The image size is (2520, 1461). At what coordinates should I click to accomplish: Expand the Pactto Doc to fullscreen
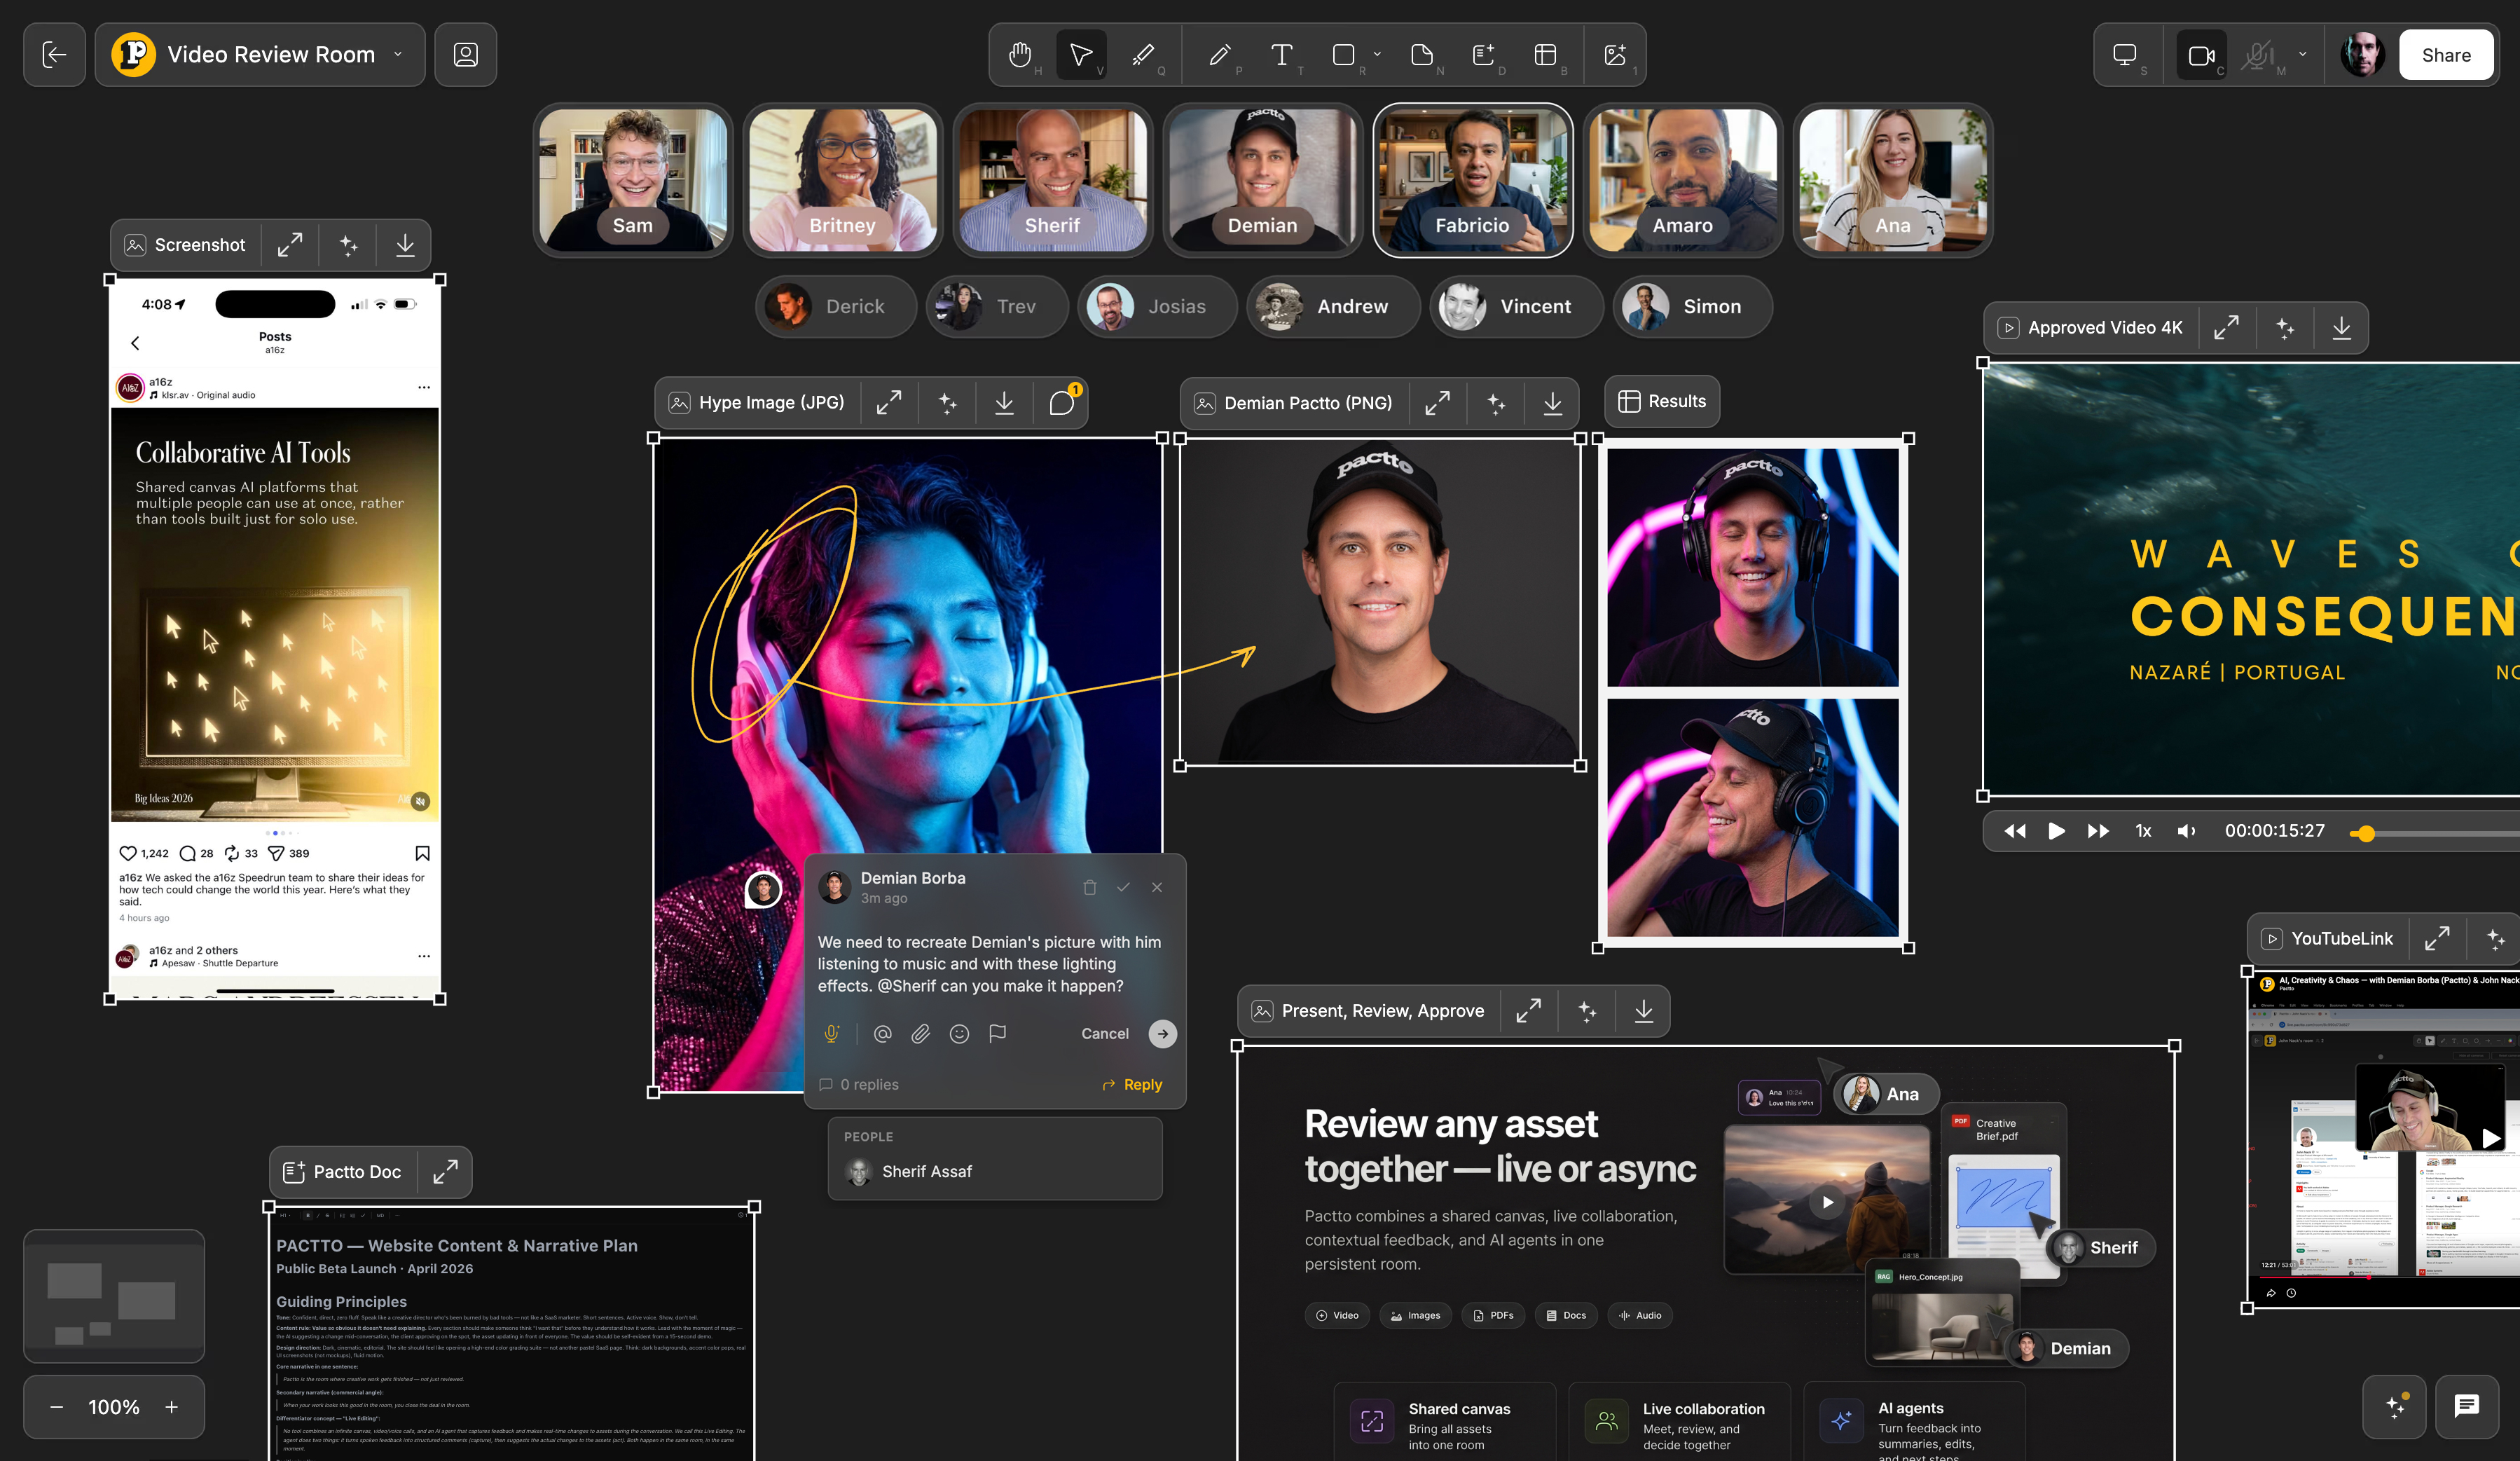click(445, 1172)
